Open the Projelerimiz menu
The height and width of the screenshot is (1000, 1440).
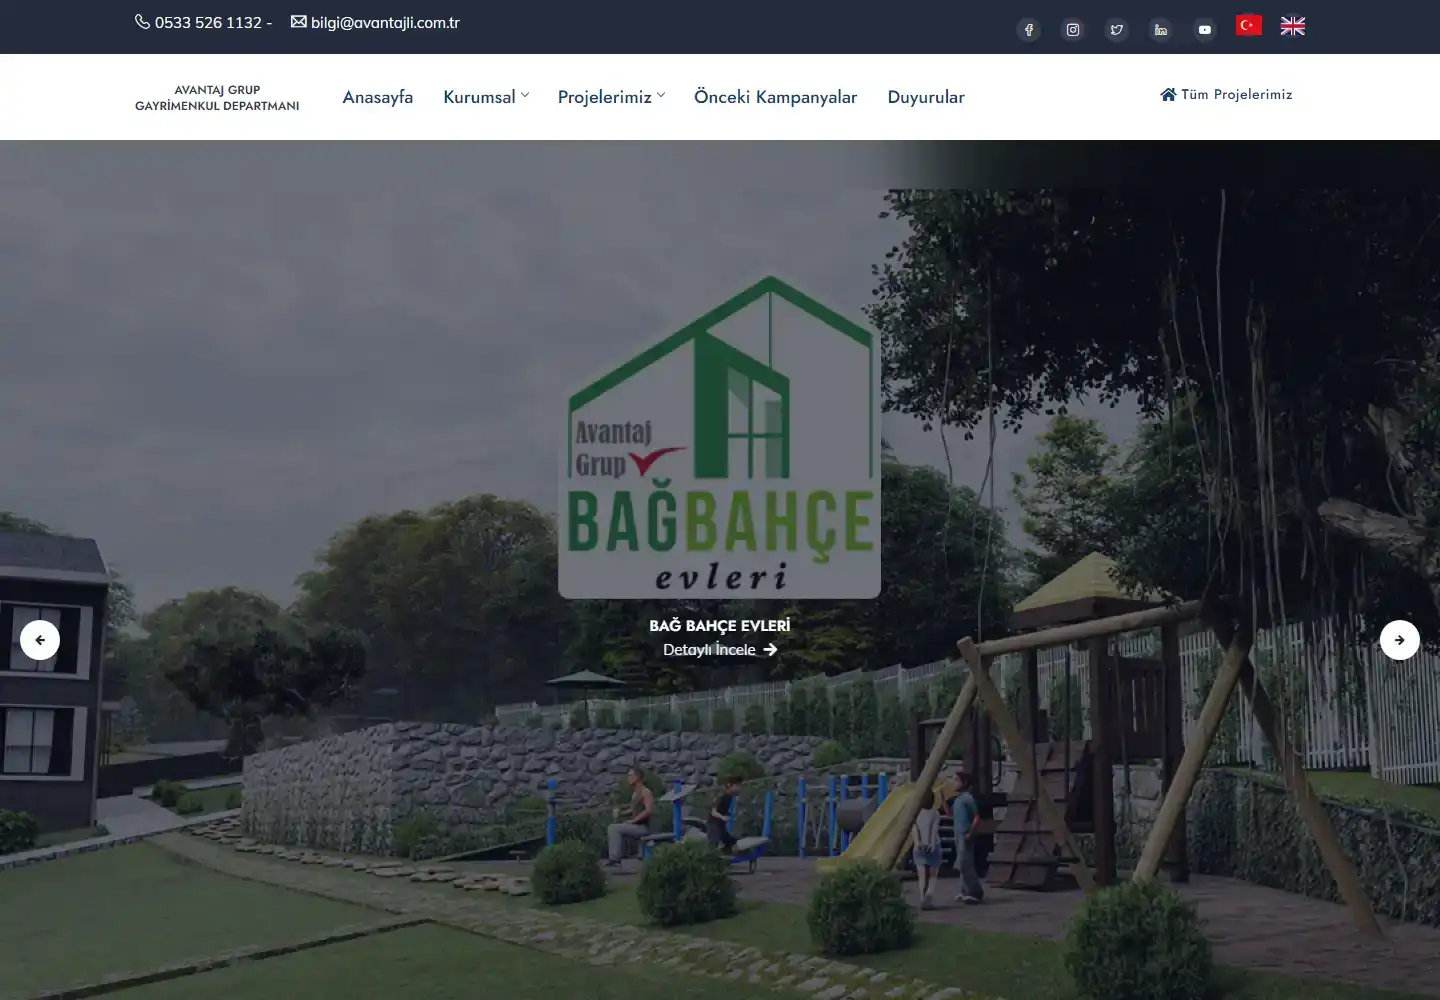pos(605,97)
